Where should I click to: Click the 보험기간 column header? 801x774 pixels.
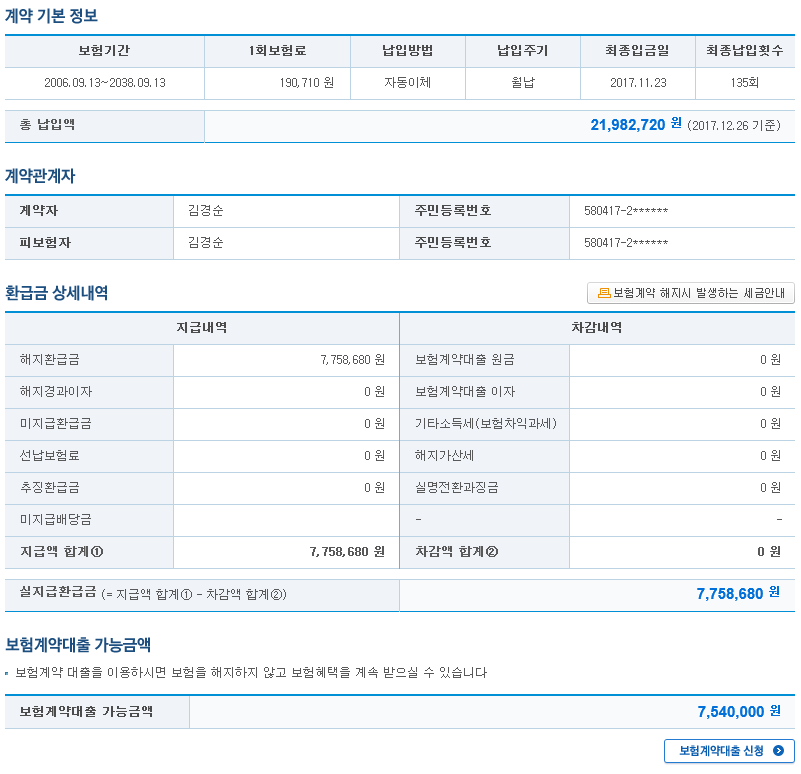[104, 51]
